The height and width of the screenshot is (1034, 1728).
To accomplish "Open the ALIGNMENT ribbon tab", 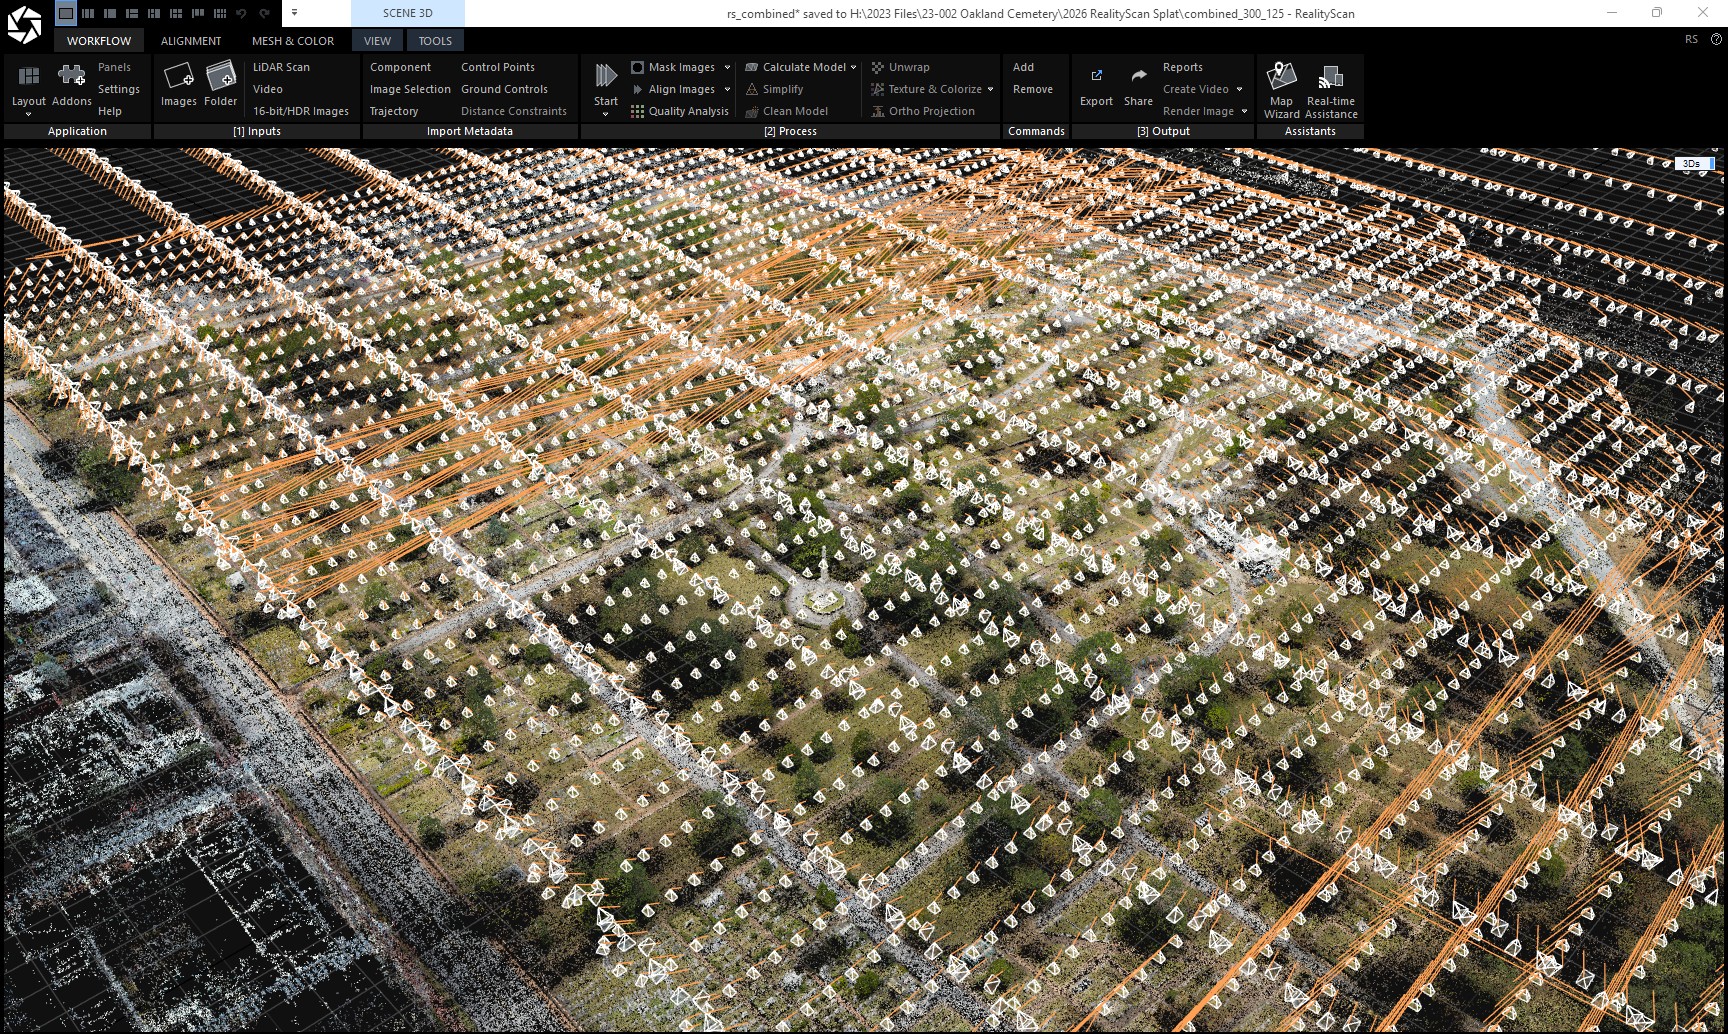I will pyautogui.click(x=191, y=41).
